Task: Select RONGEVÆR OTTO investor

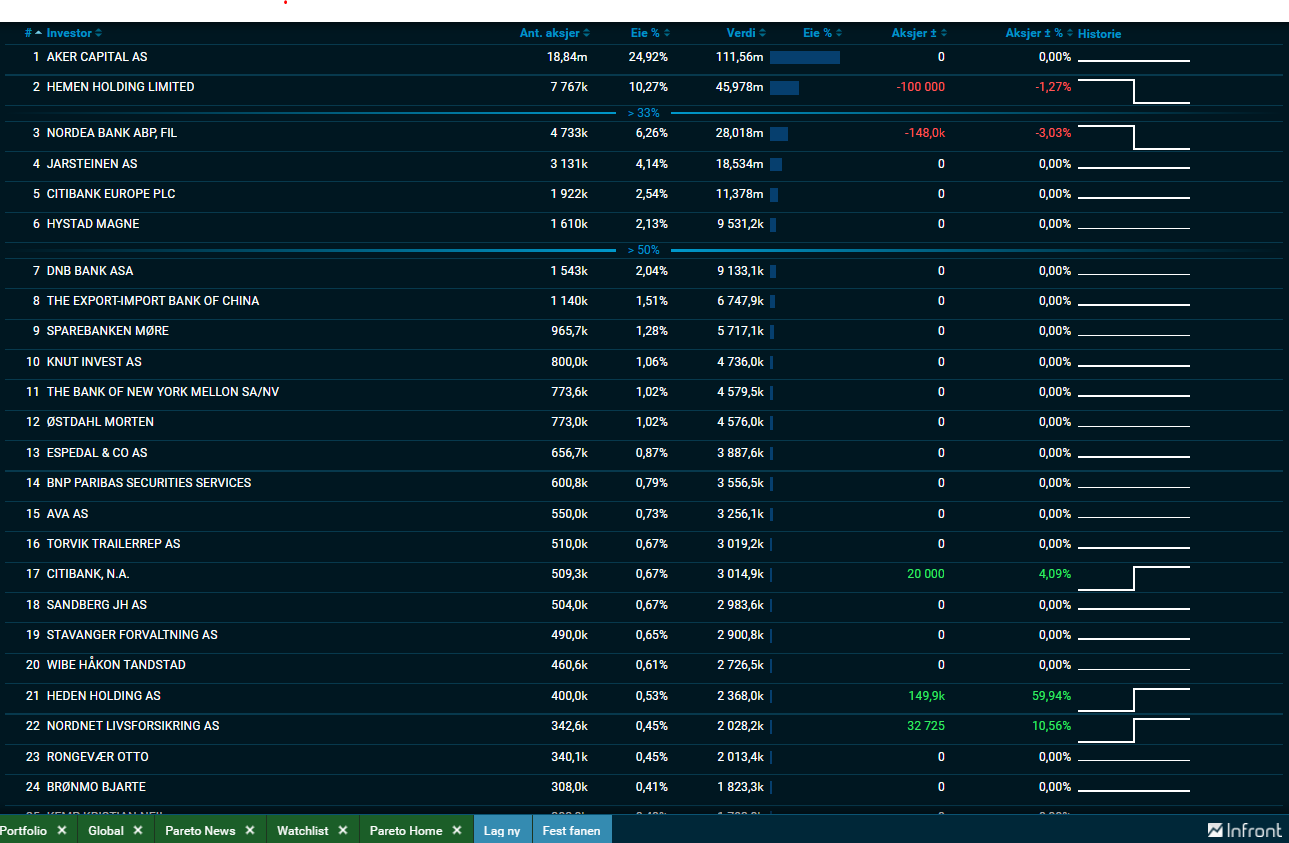Action: (97, 757)
